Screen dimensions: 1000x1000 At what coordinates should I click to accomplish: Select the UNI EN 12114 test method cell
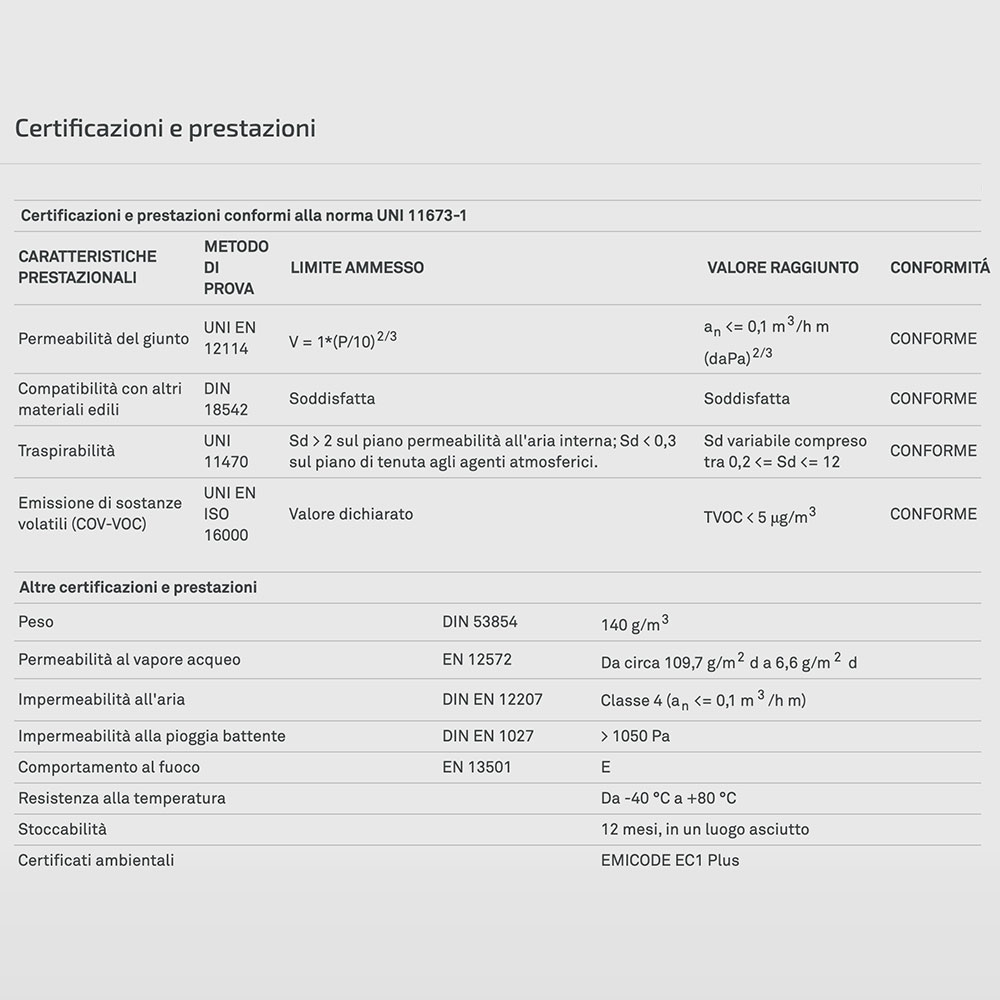coord(230,339)
